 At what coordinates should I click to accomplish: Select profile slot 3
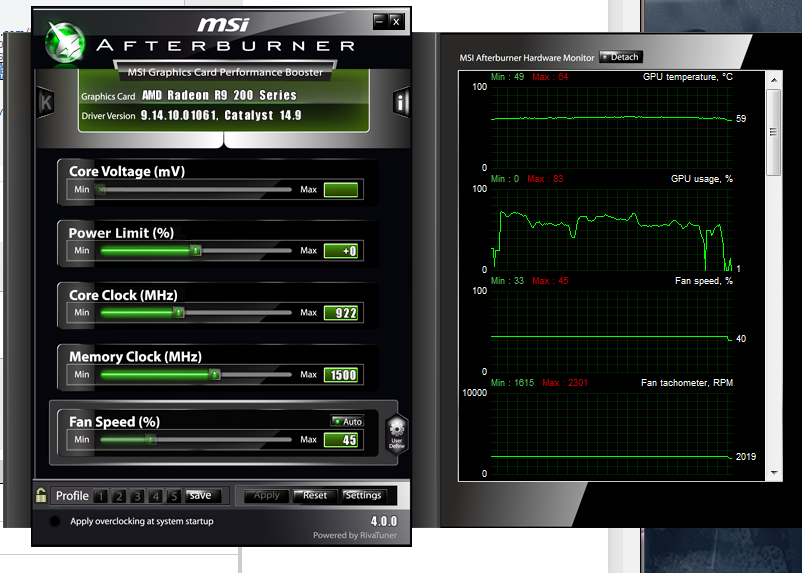pyautogui.click(x=137, y=496)
